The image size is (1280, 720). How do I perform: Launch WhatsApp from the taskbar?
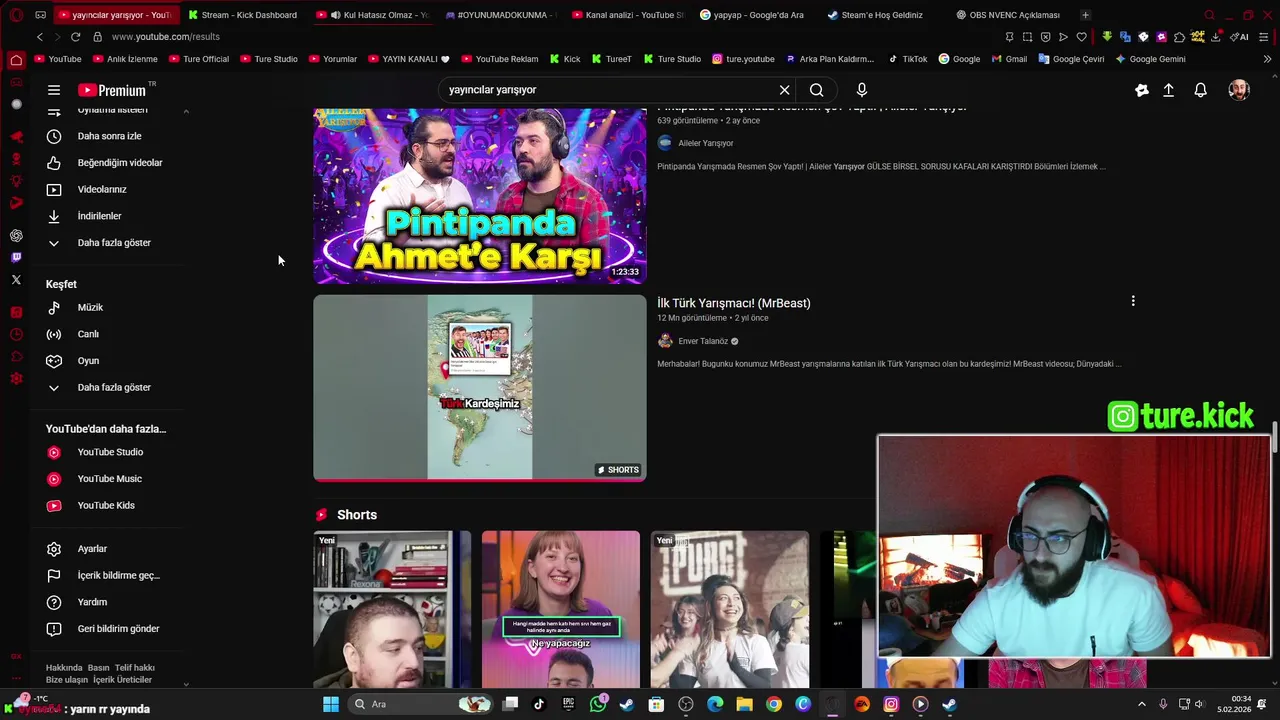(598, 704)
